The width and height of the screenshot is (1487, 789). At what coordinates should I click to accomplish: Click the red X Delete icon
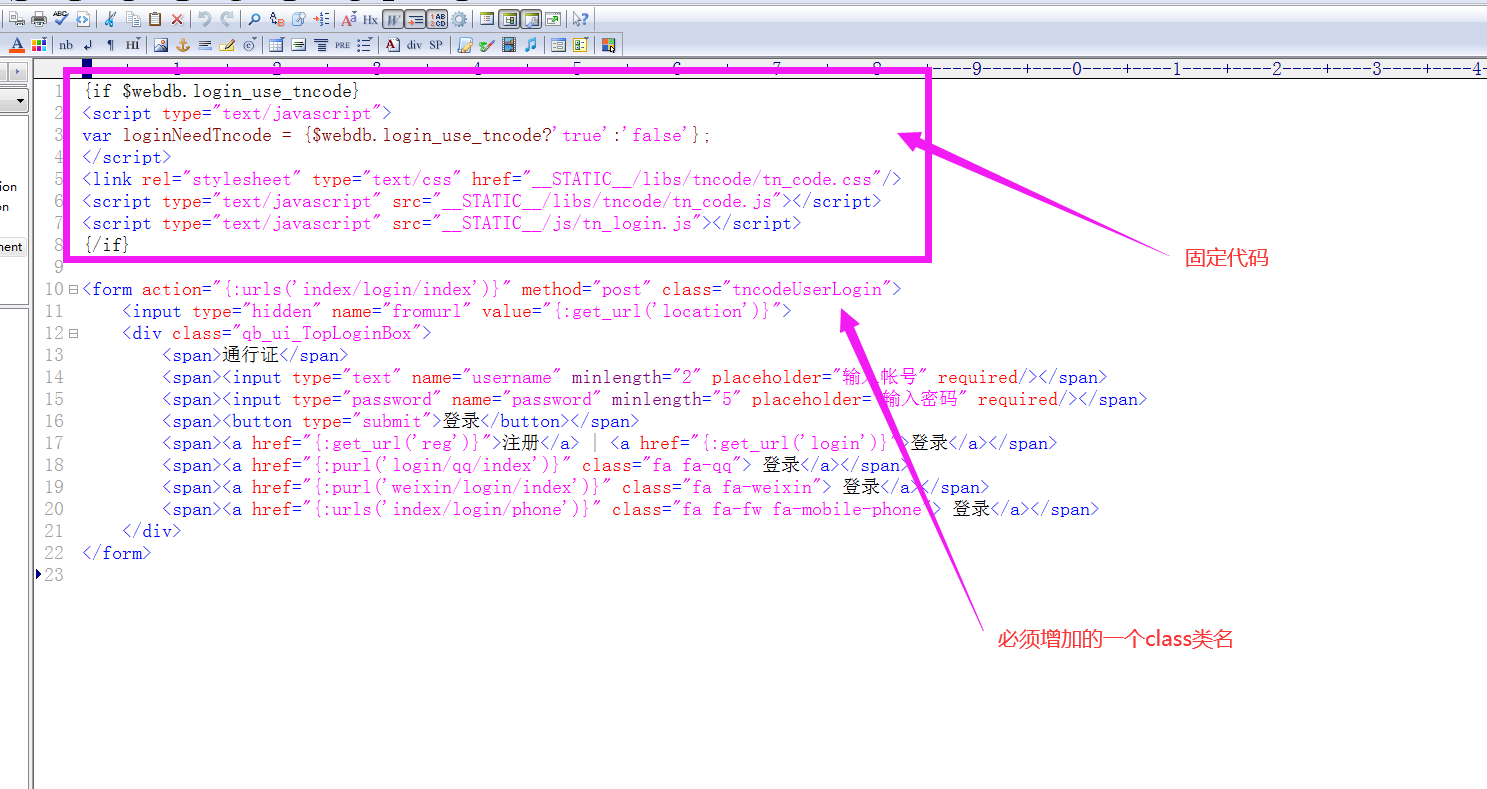[177, 19]
